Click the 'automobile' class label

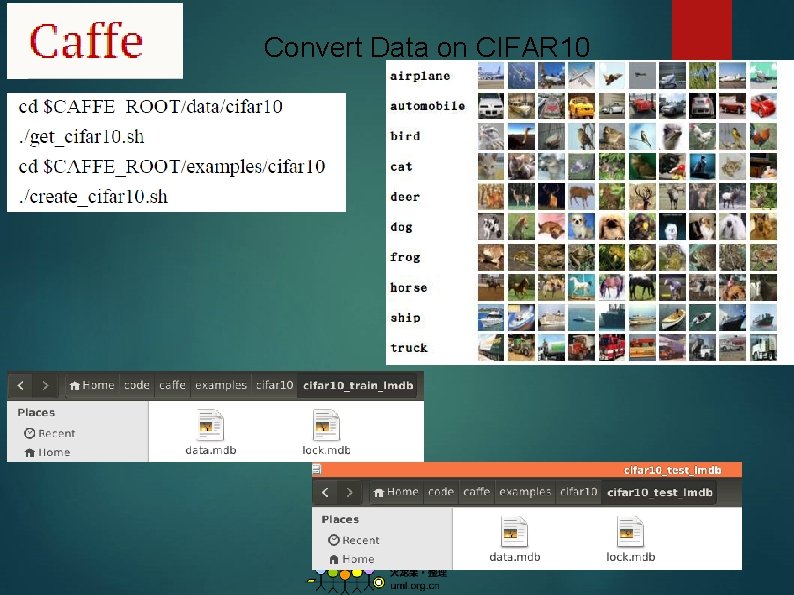coord(427,106)
